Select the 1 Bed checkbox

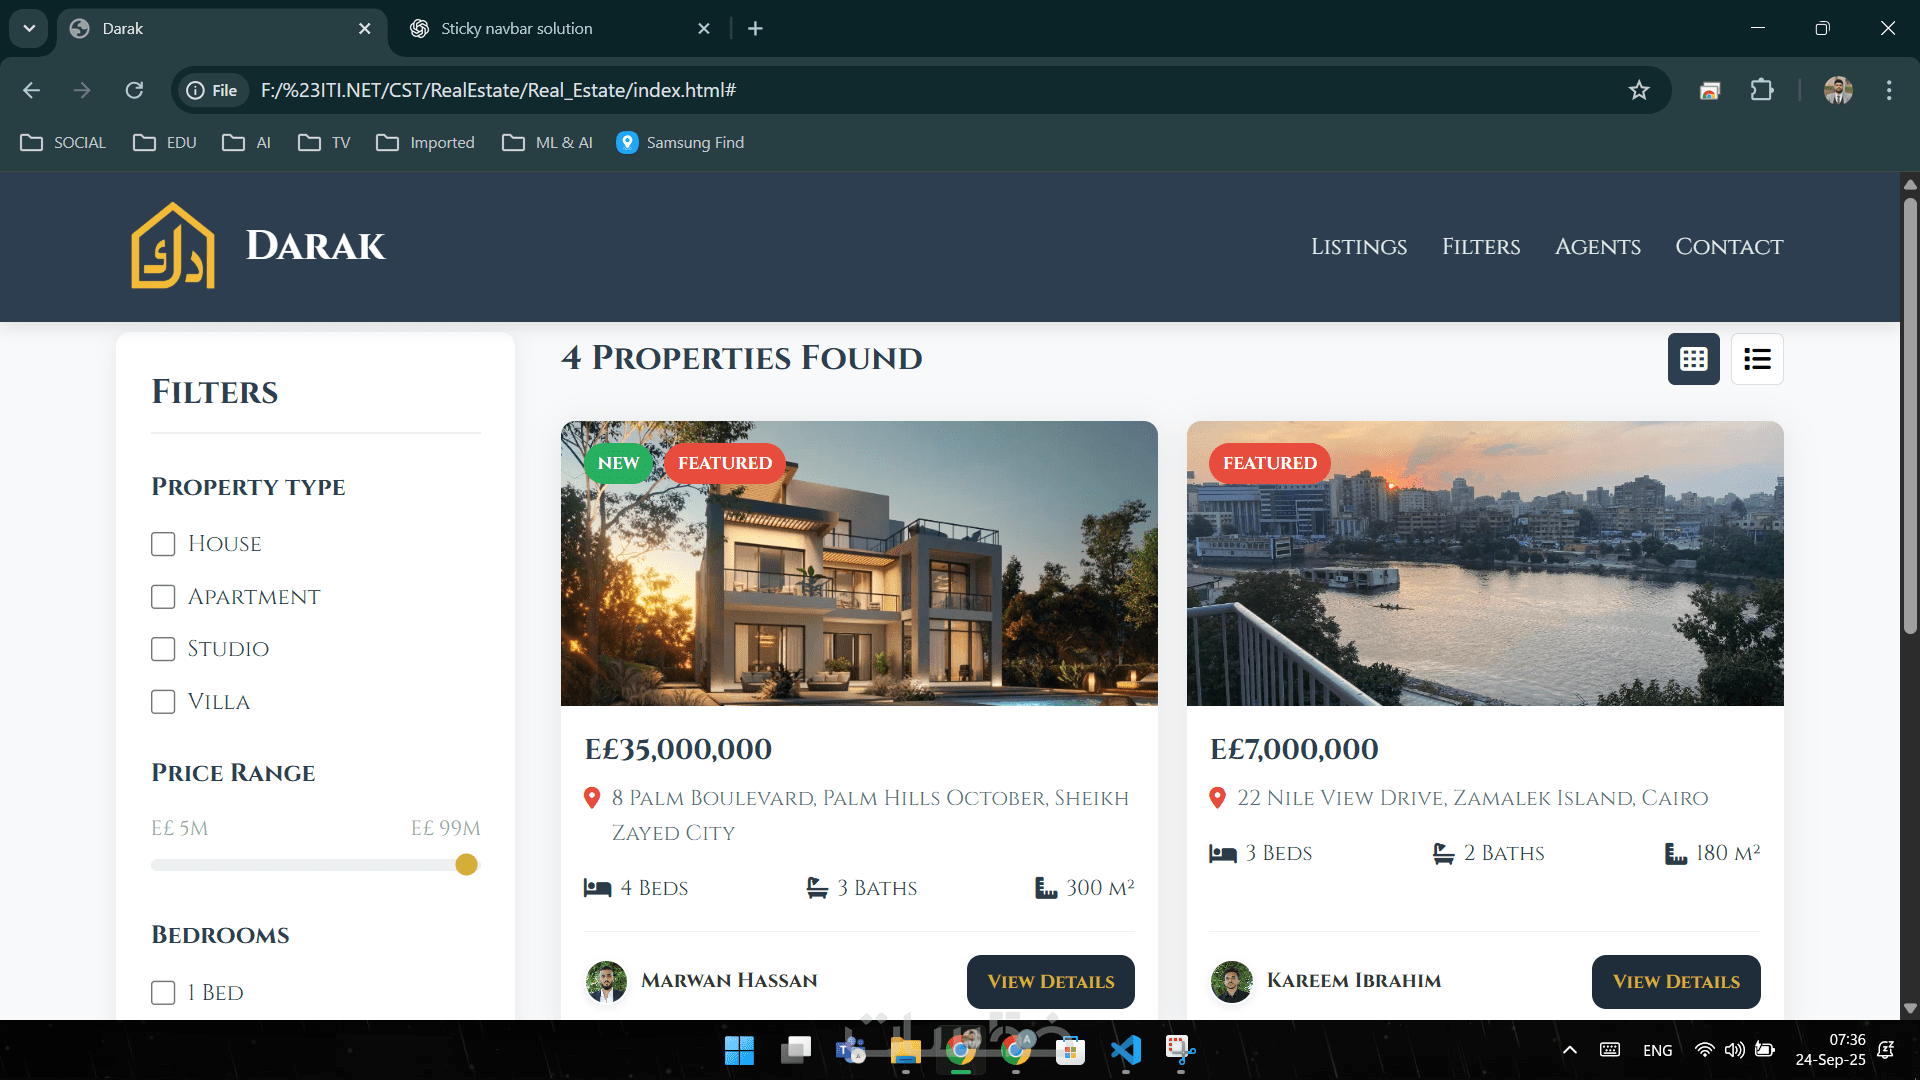click(x=163, y=993)
